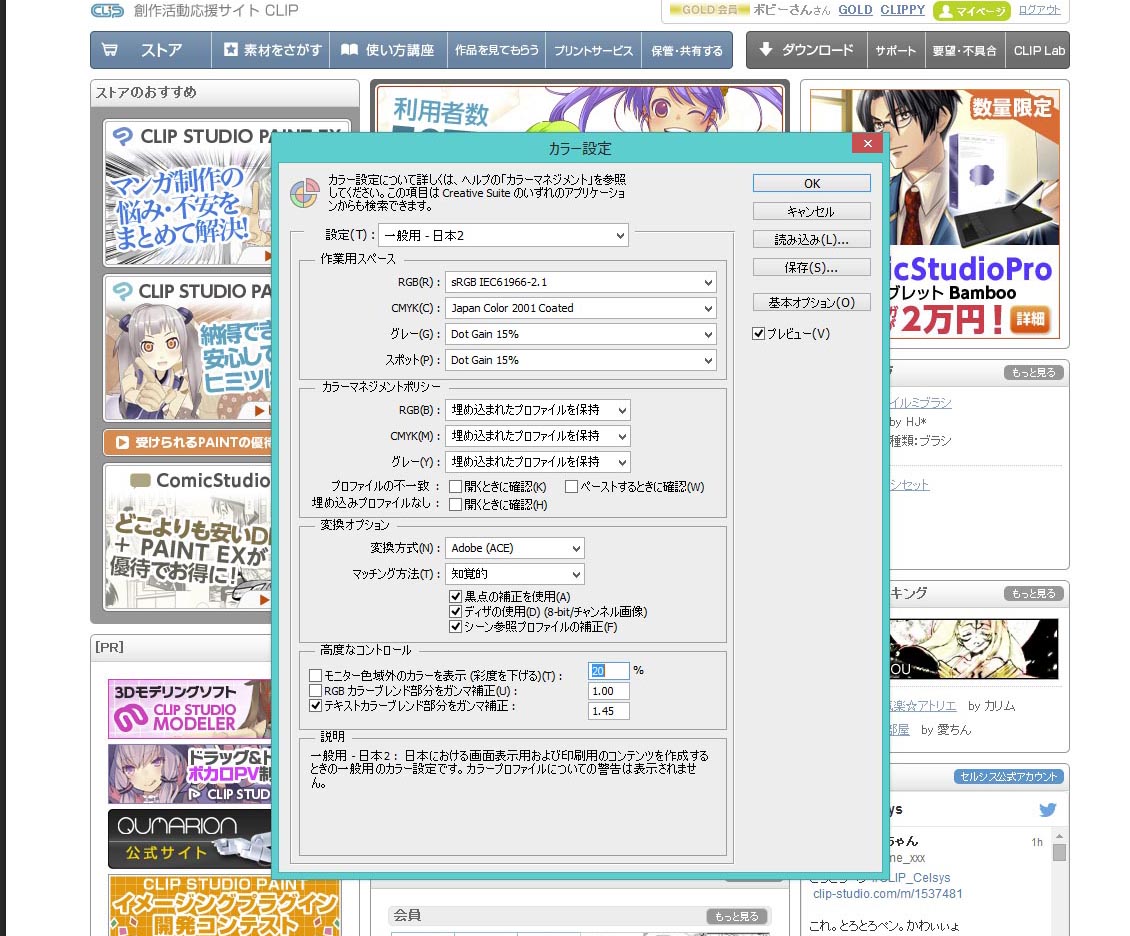Follow the clip-studio.com/m/1537481 link
1130x936 pixels.
tap(887, 893)
